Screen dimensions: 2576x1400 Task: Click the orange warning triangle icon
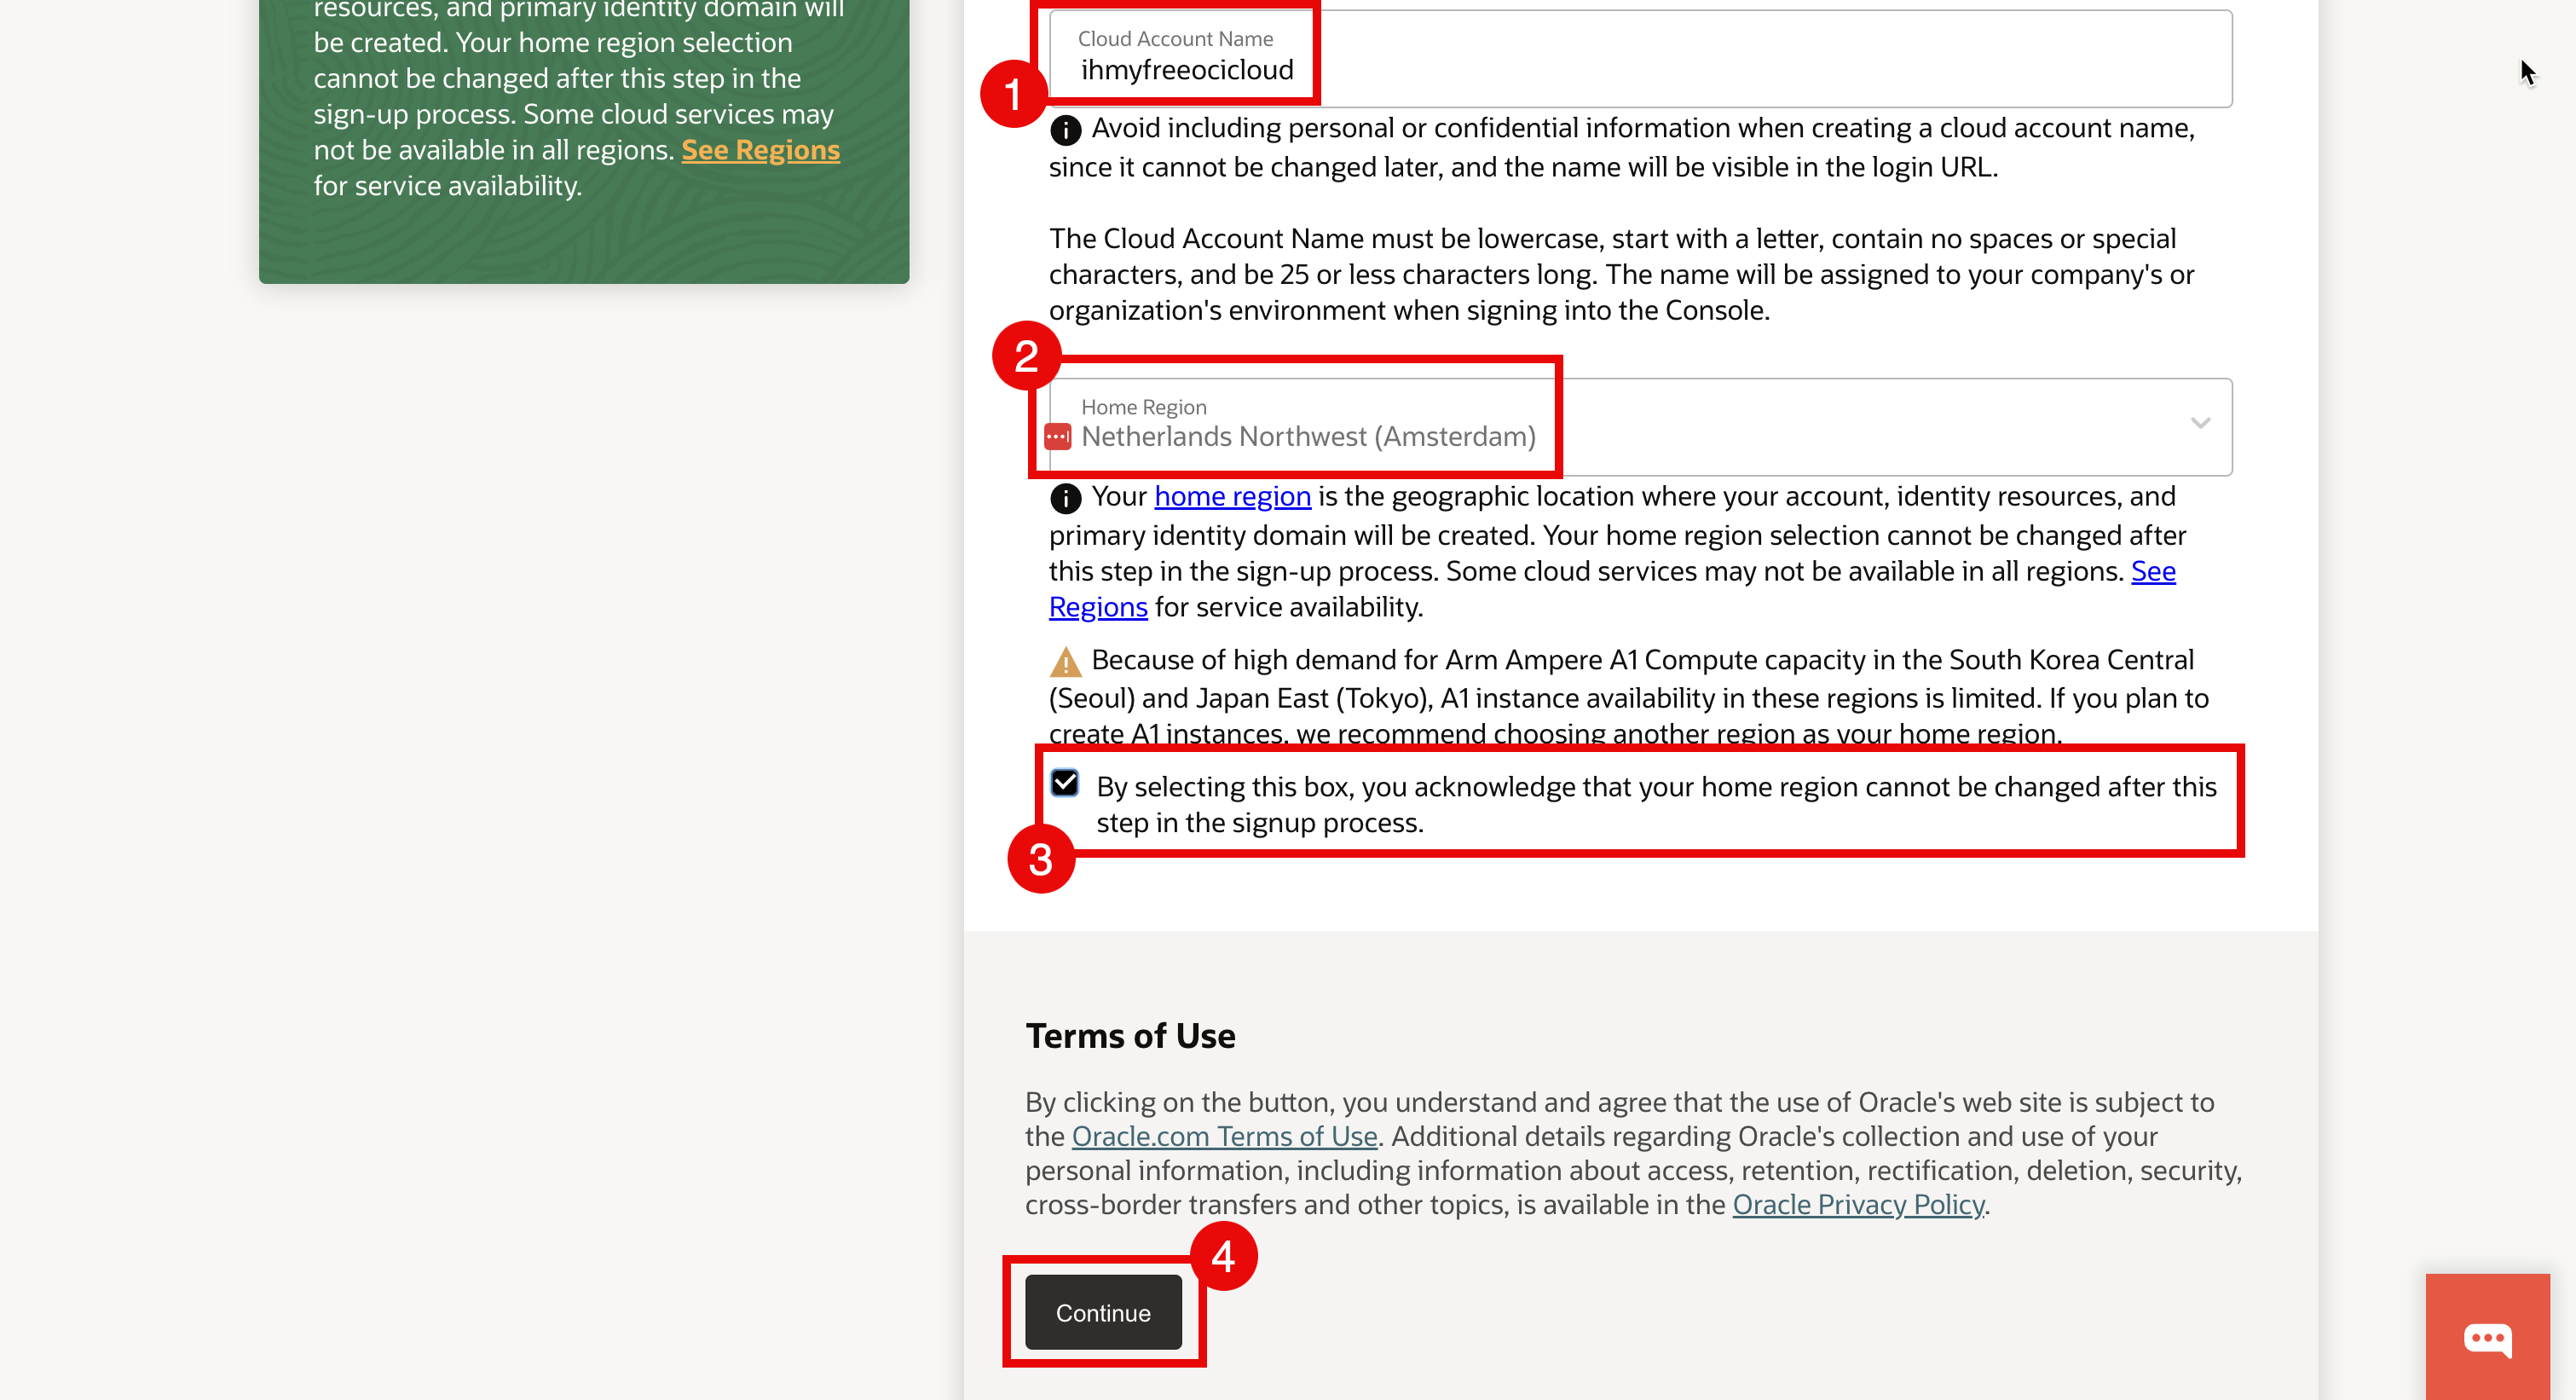pos(1065,662)
